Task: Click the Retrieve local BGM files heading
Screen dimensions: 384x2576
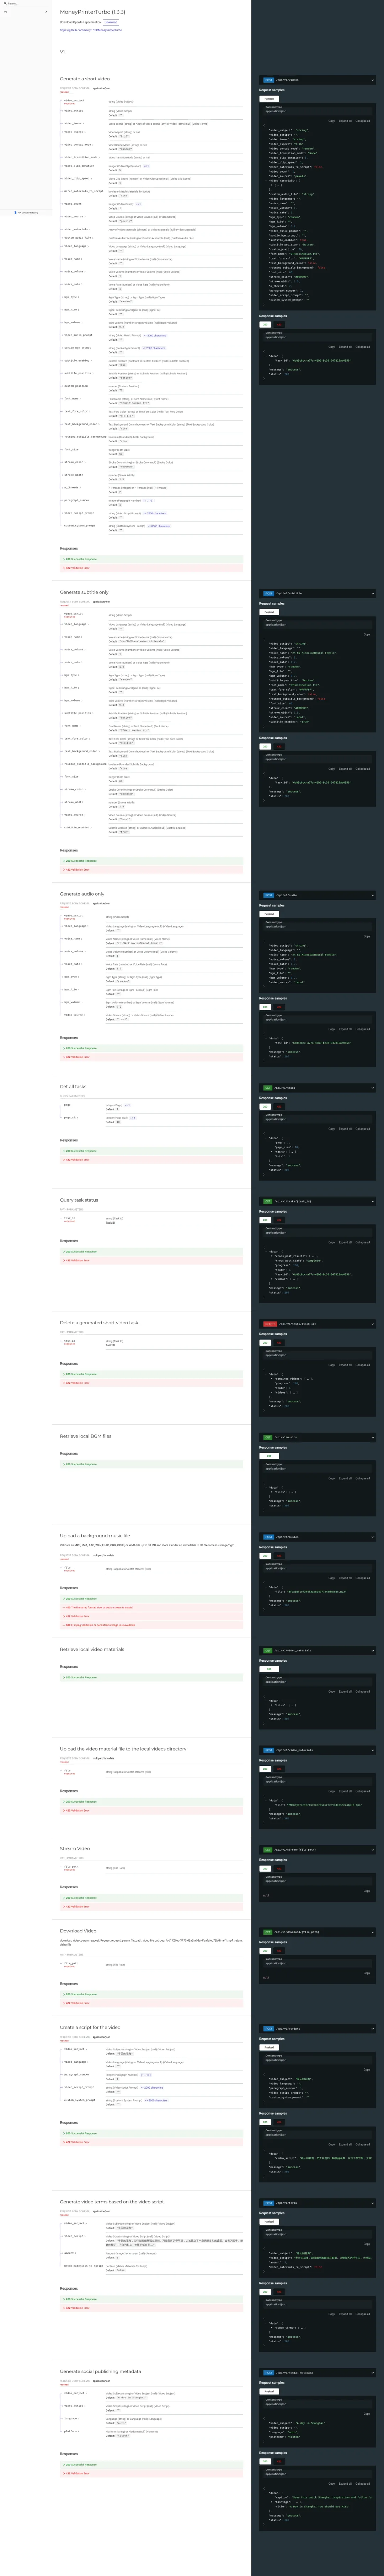Action: pos(86,1436)
